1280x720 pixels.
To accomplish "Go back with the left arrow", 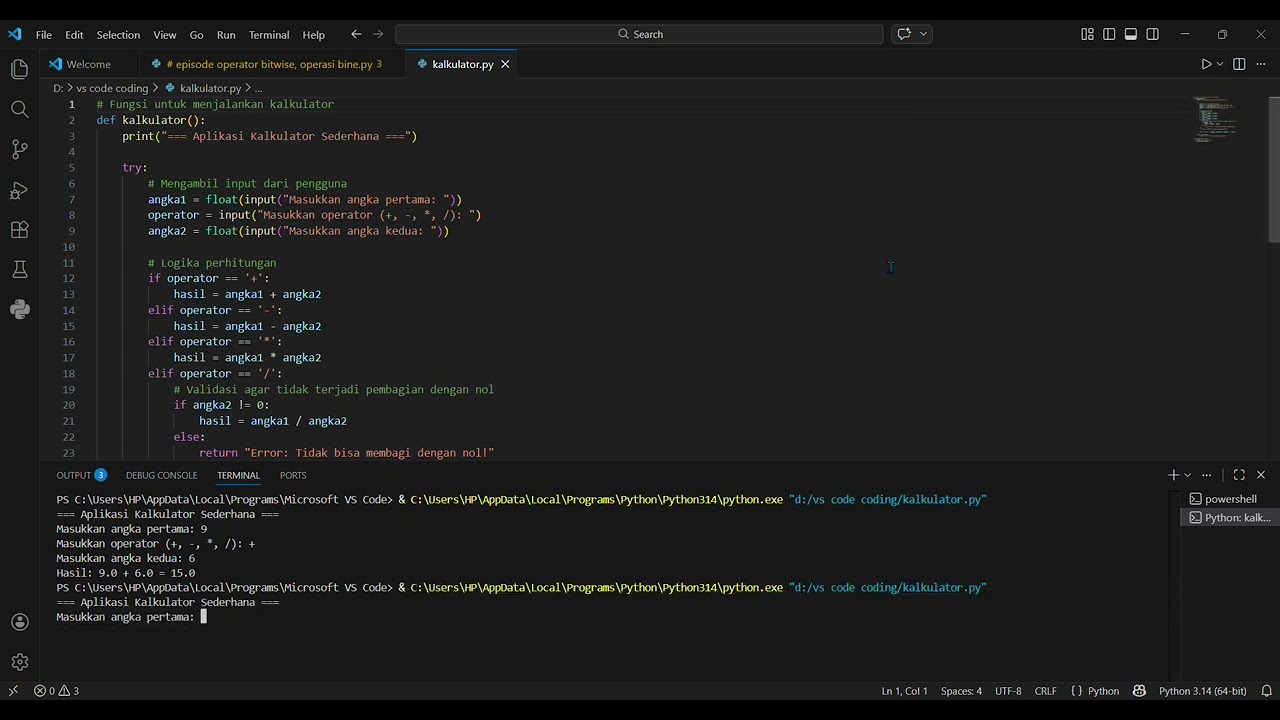I will (356, 34).
